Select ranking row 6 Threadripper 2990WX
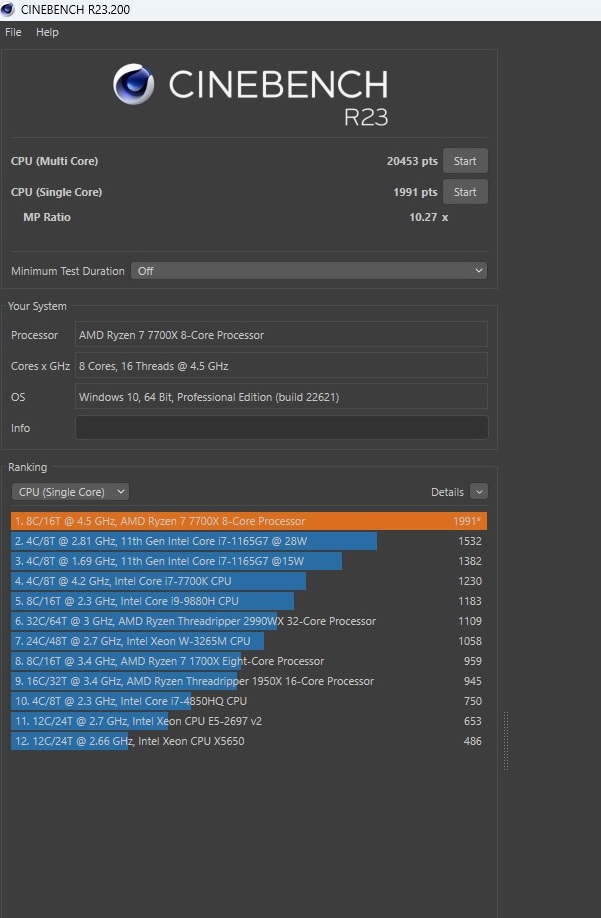Viewport: 601px width, 918px height. [249, 621]
